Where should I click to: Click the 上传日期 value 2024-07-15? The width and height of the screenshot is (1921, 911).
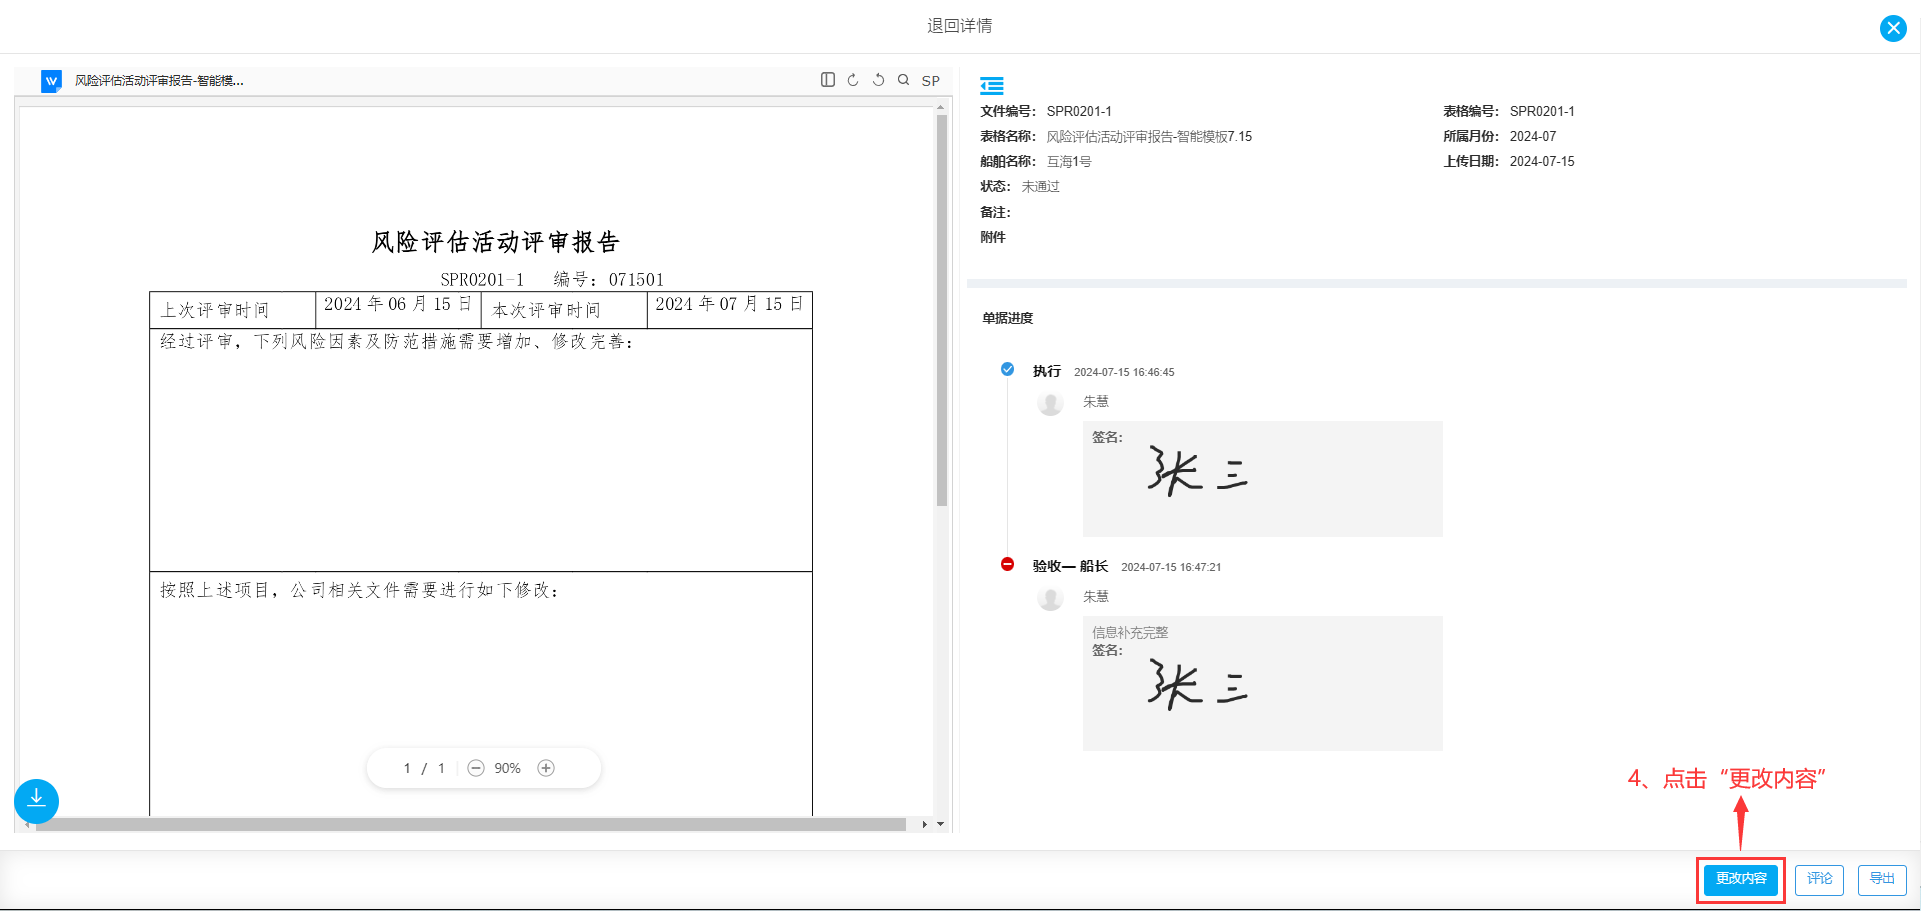[1542, 161]
